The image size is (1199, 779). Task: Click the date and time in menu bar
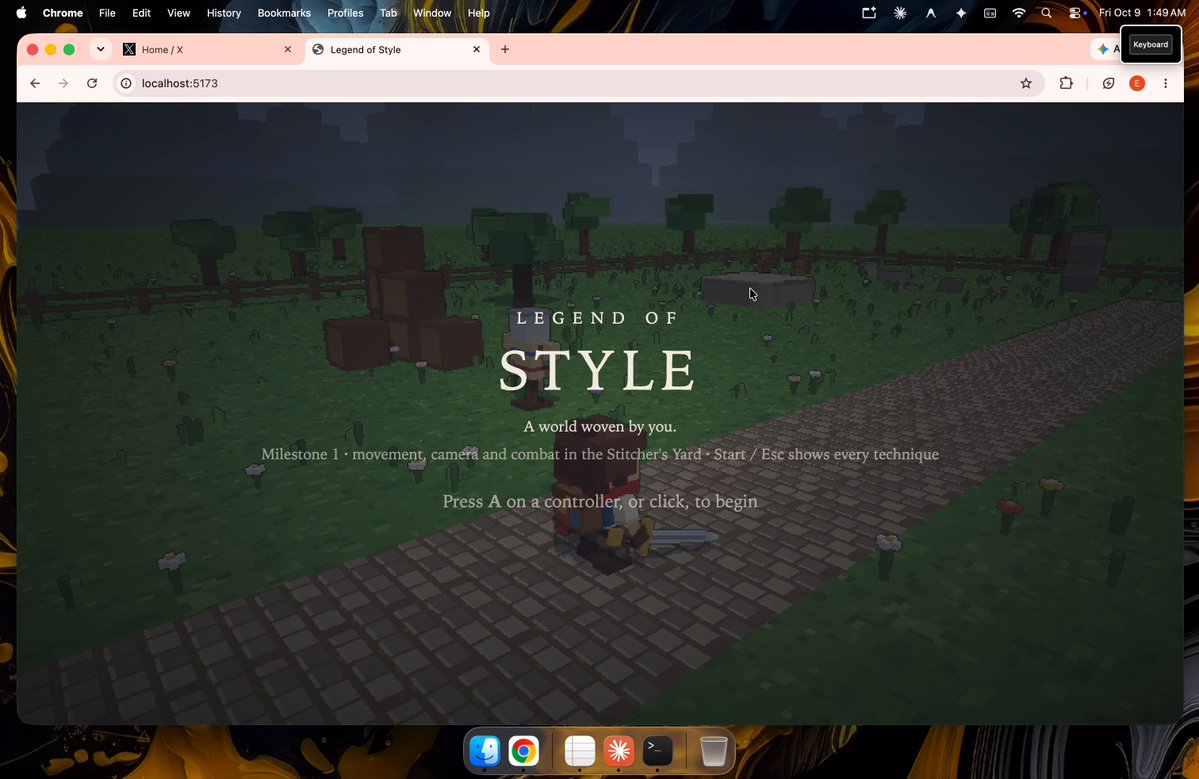click(x=1142, y=13)
